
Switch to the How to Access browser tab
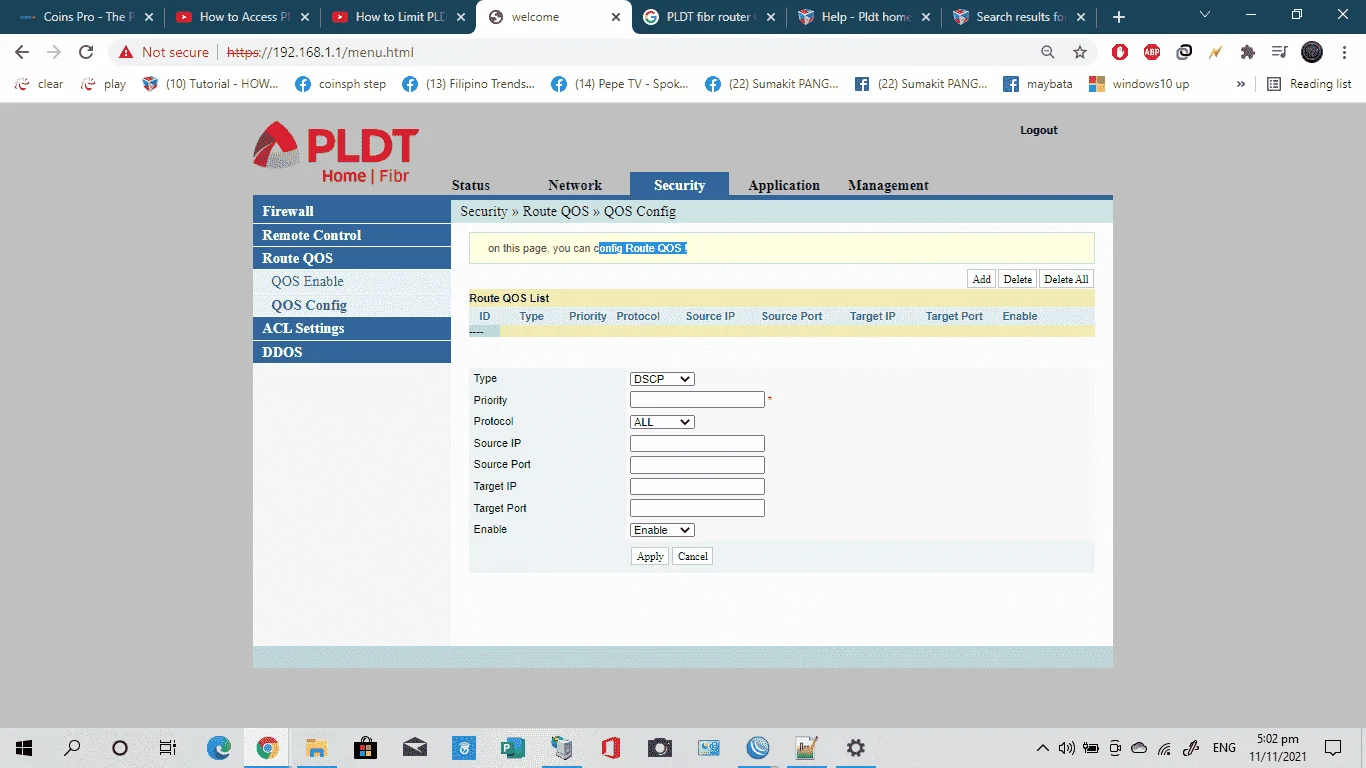240,17
